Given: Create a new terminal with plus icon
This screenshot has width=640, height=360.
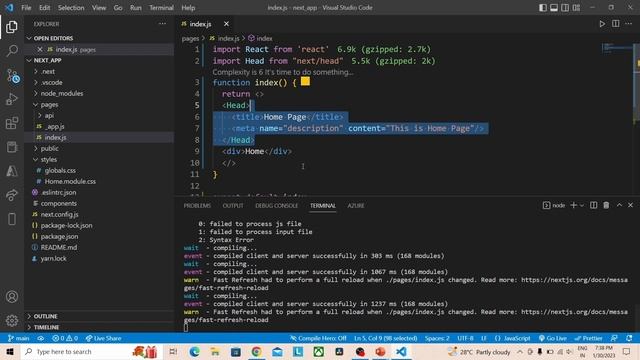Looking at the screenshot, I should click(x=573, y=205).
